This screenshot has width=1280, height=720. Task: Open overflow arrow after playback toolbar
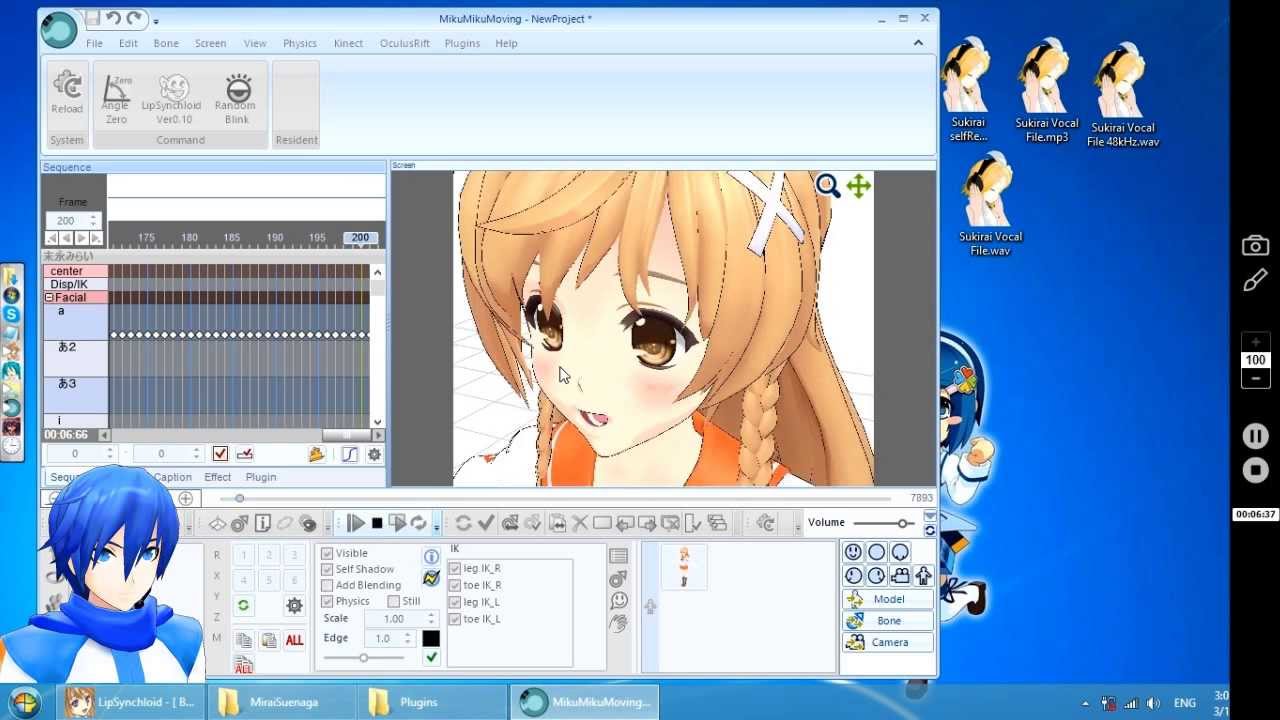coord(437,525)
